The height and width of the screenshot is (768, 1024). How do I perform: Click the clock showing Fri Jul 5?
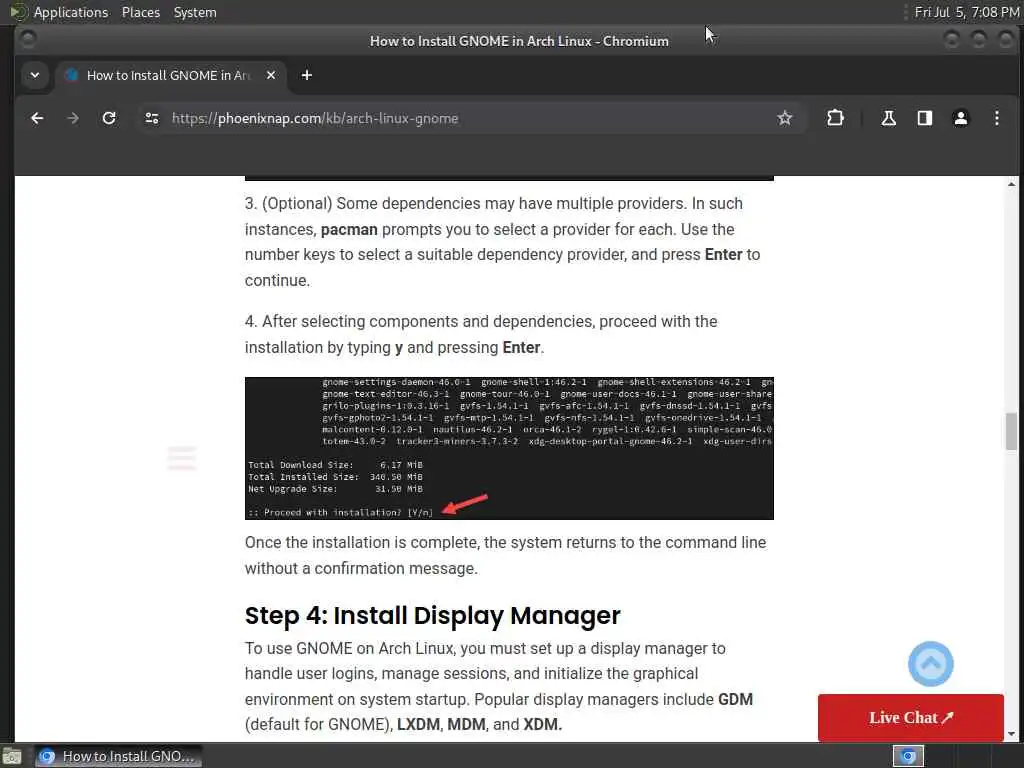(967, 12)
